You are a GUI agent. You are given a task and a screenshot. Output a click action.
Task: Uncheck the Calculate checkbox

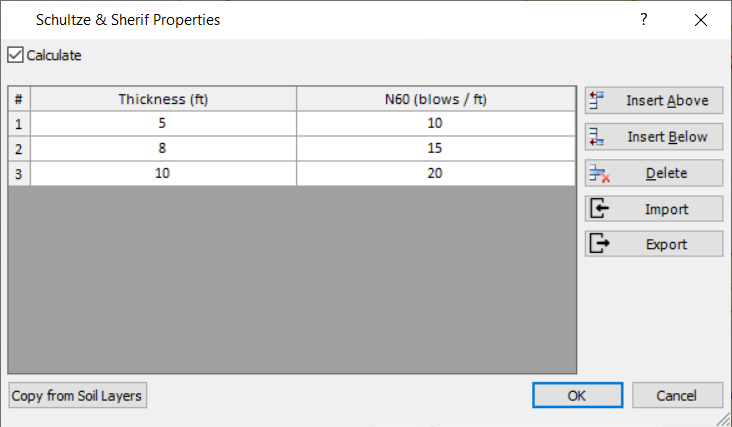click(15, 56)
